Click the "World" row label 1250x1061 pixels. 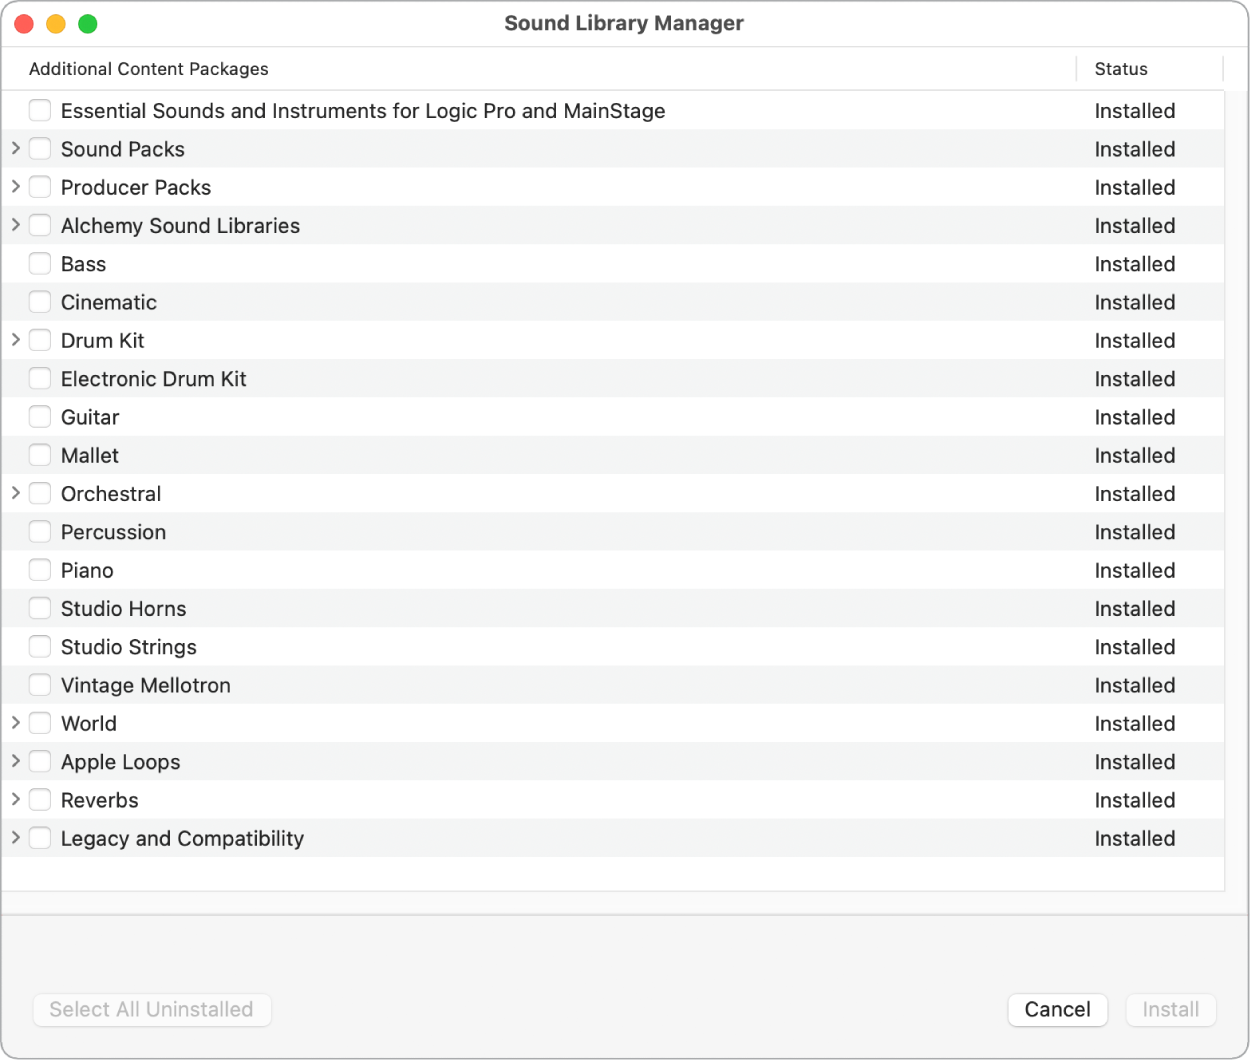coord(89,723)
